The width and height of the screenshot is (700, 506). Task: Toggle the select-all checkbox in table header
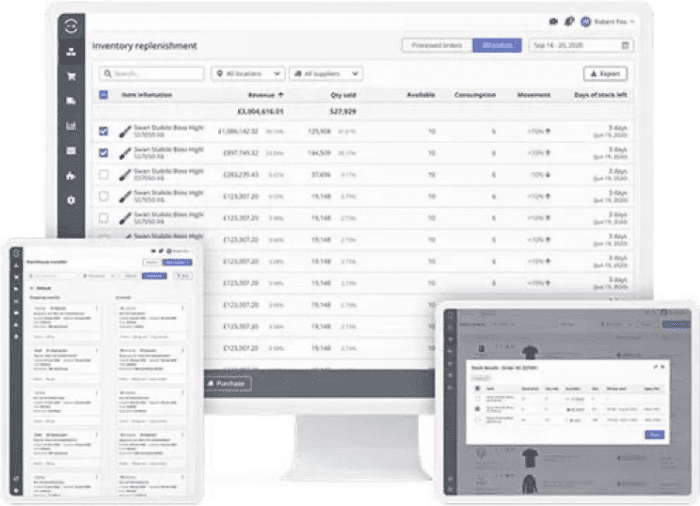tap(104, 95)
